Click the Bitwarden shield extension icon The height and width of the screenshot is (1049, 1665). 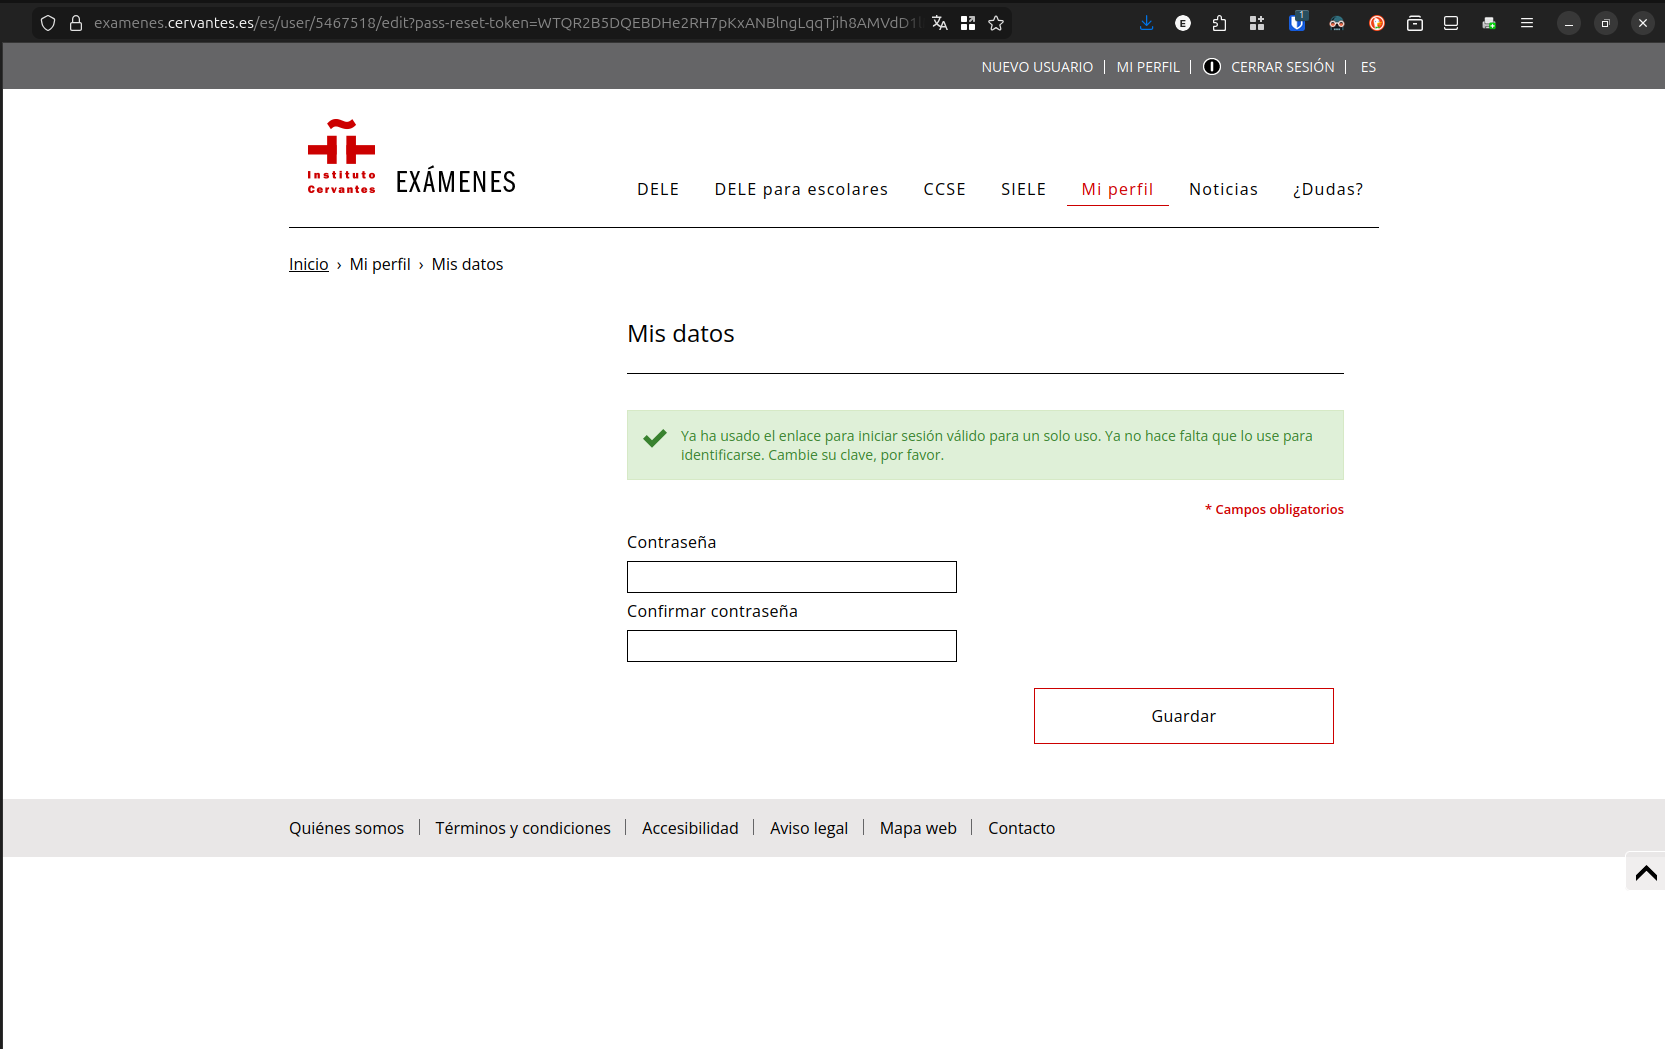(x=1297, y=23)
